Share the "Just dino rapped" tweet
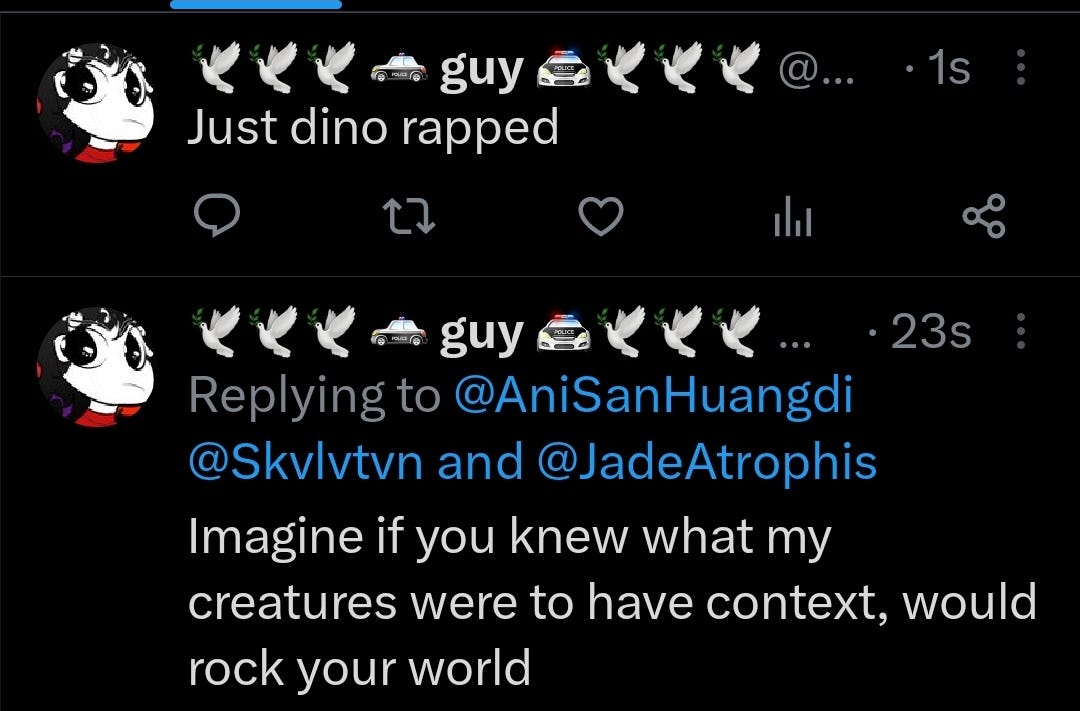This screenshot has height=711, width=1080. [984, 216]
